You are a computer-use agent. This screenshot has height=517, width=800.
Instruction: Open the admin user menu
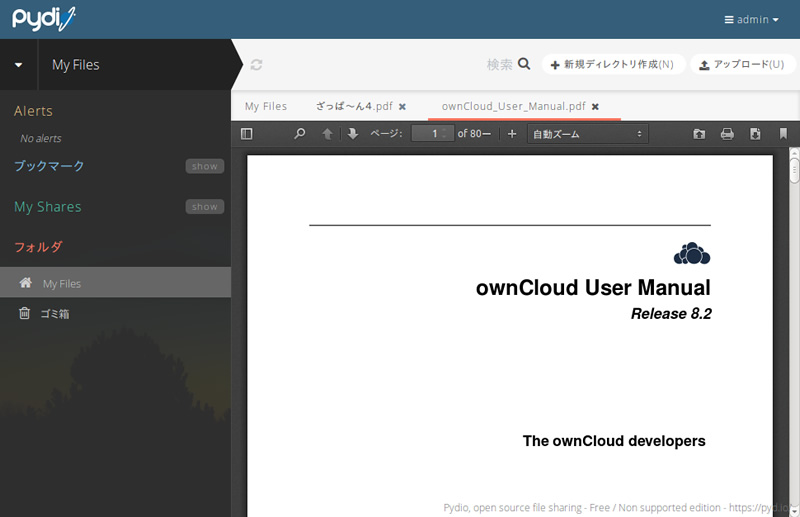(752, 19)
